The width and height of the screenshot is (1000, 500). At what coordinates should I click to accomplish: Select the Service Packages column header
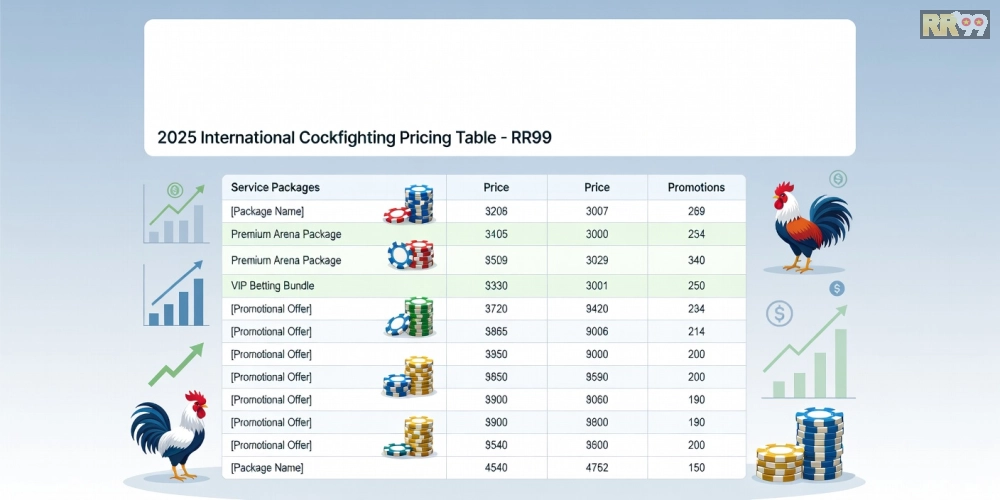click(x=276, y=188)
